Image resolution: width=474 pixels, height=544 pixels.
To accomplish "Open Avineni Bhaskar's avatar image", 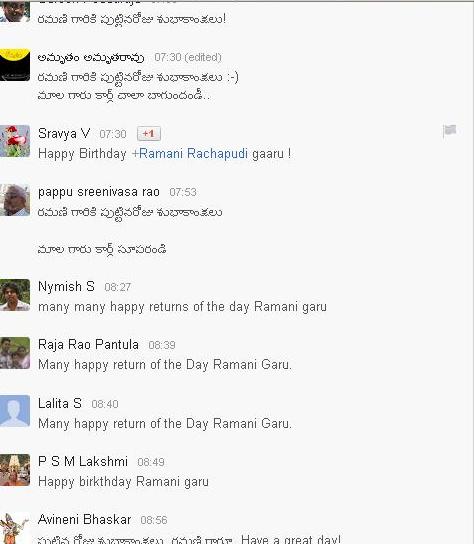I will point(15,528).
